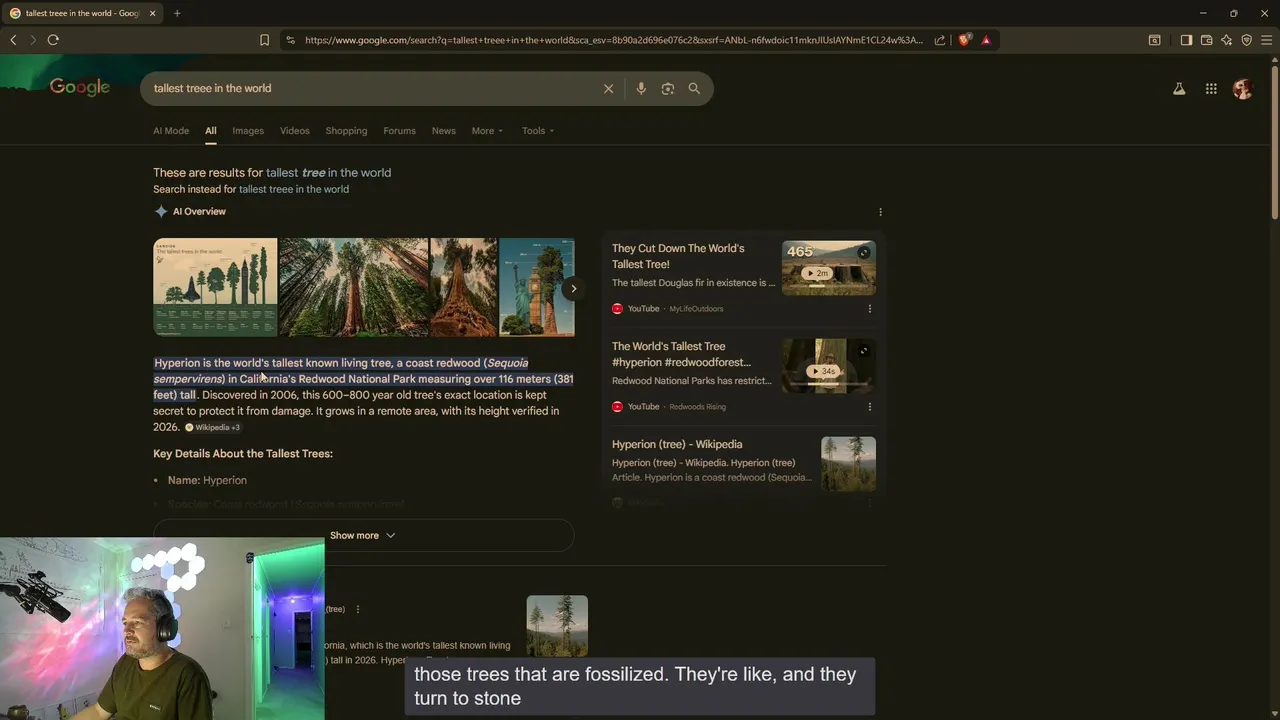Open site settings icon in address bar
The width and height of the screenshot is (1280, 720).
tap(290, 40)
